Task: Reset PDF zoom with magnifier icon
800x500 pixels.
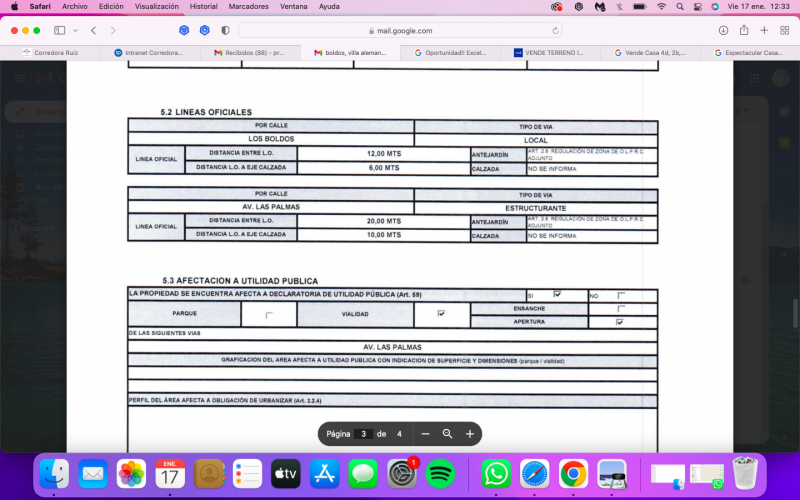Action: point(447,434)
